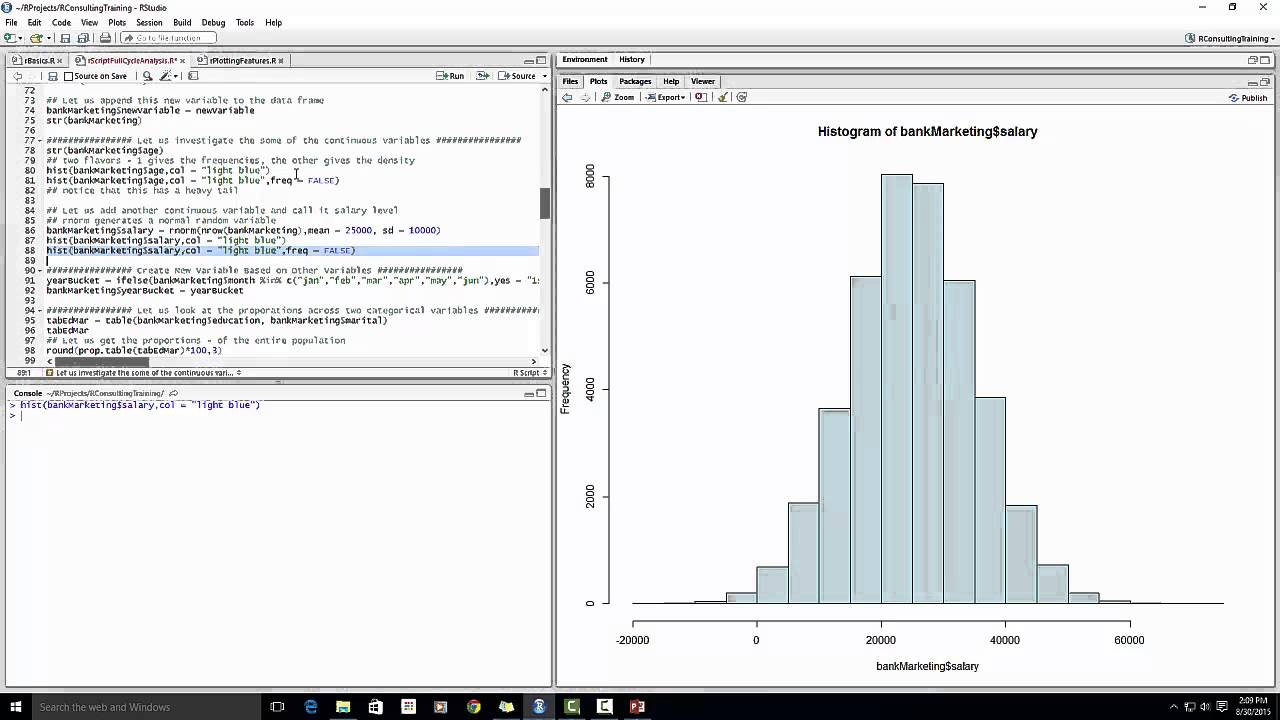Screen dimensions: 1280x720
Task: Re-run the previous code region
Action: click(x=482, y=76)
